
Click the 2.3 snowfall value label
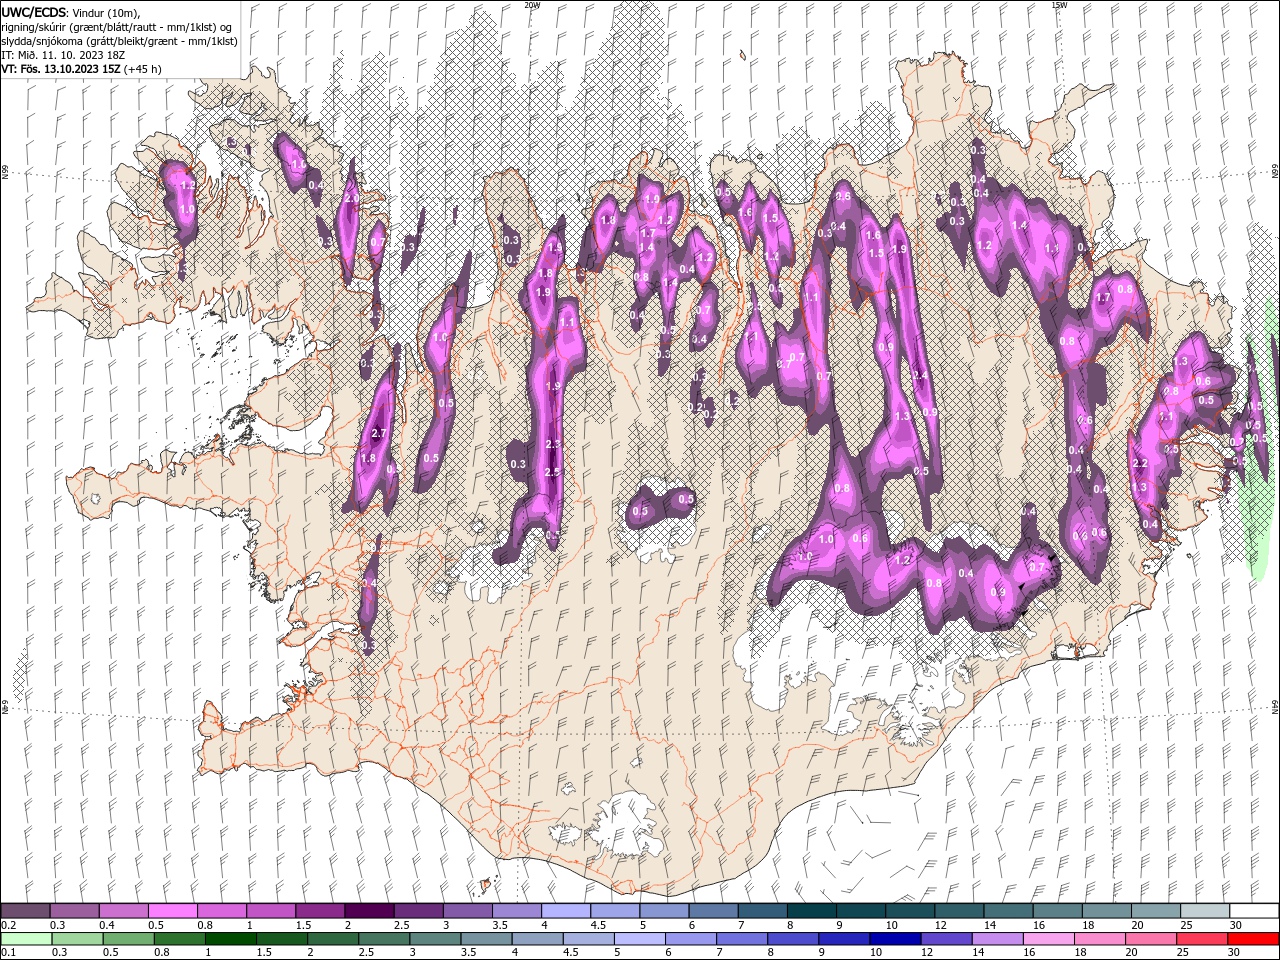[x=553, y=444]
